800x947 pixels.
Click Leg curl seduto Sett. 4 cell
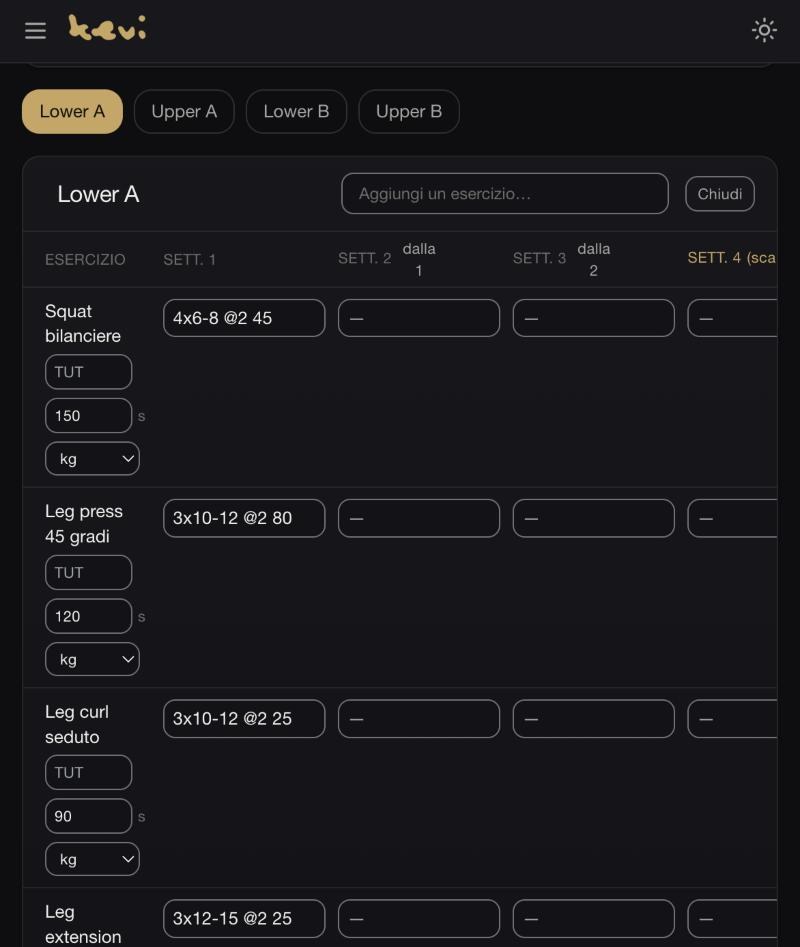tap(732, 719)
